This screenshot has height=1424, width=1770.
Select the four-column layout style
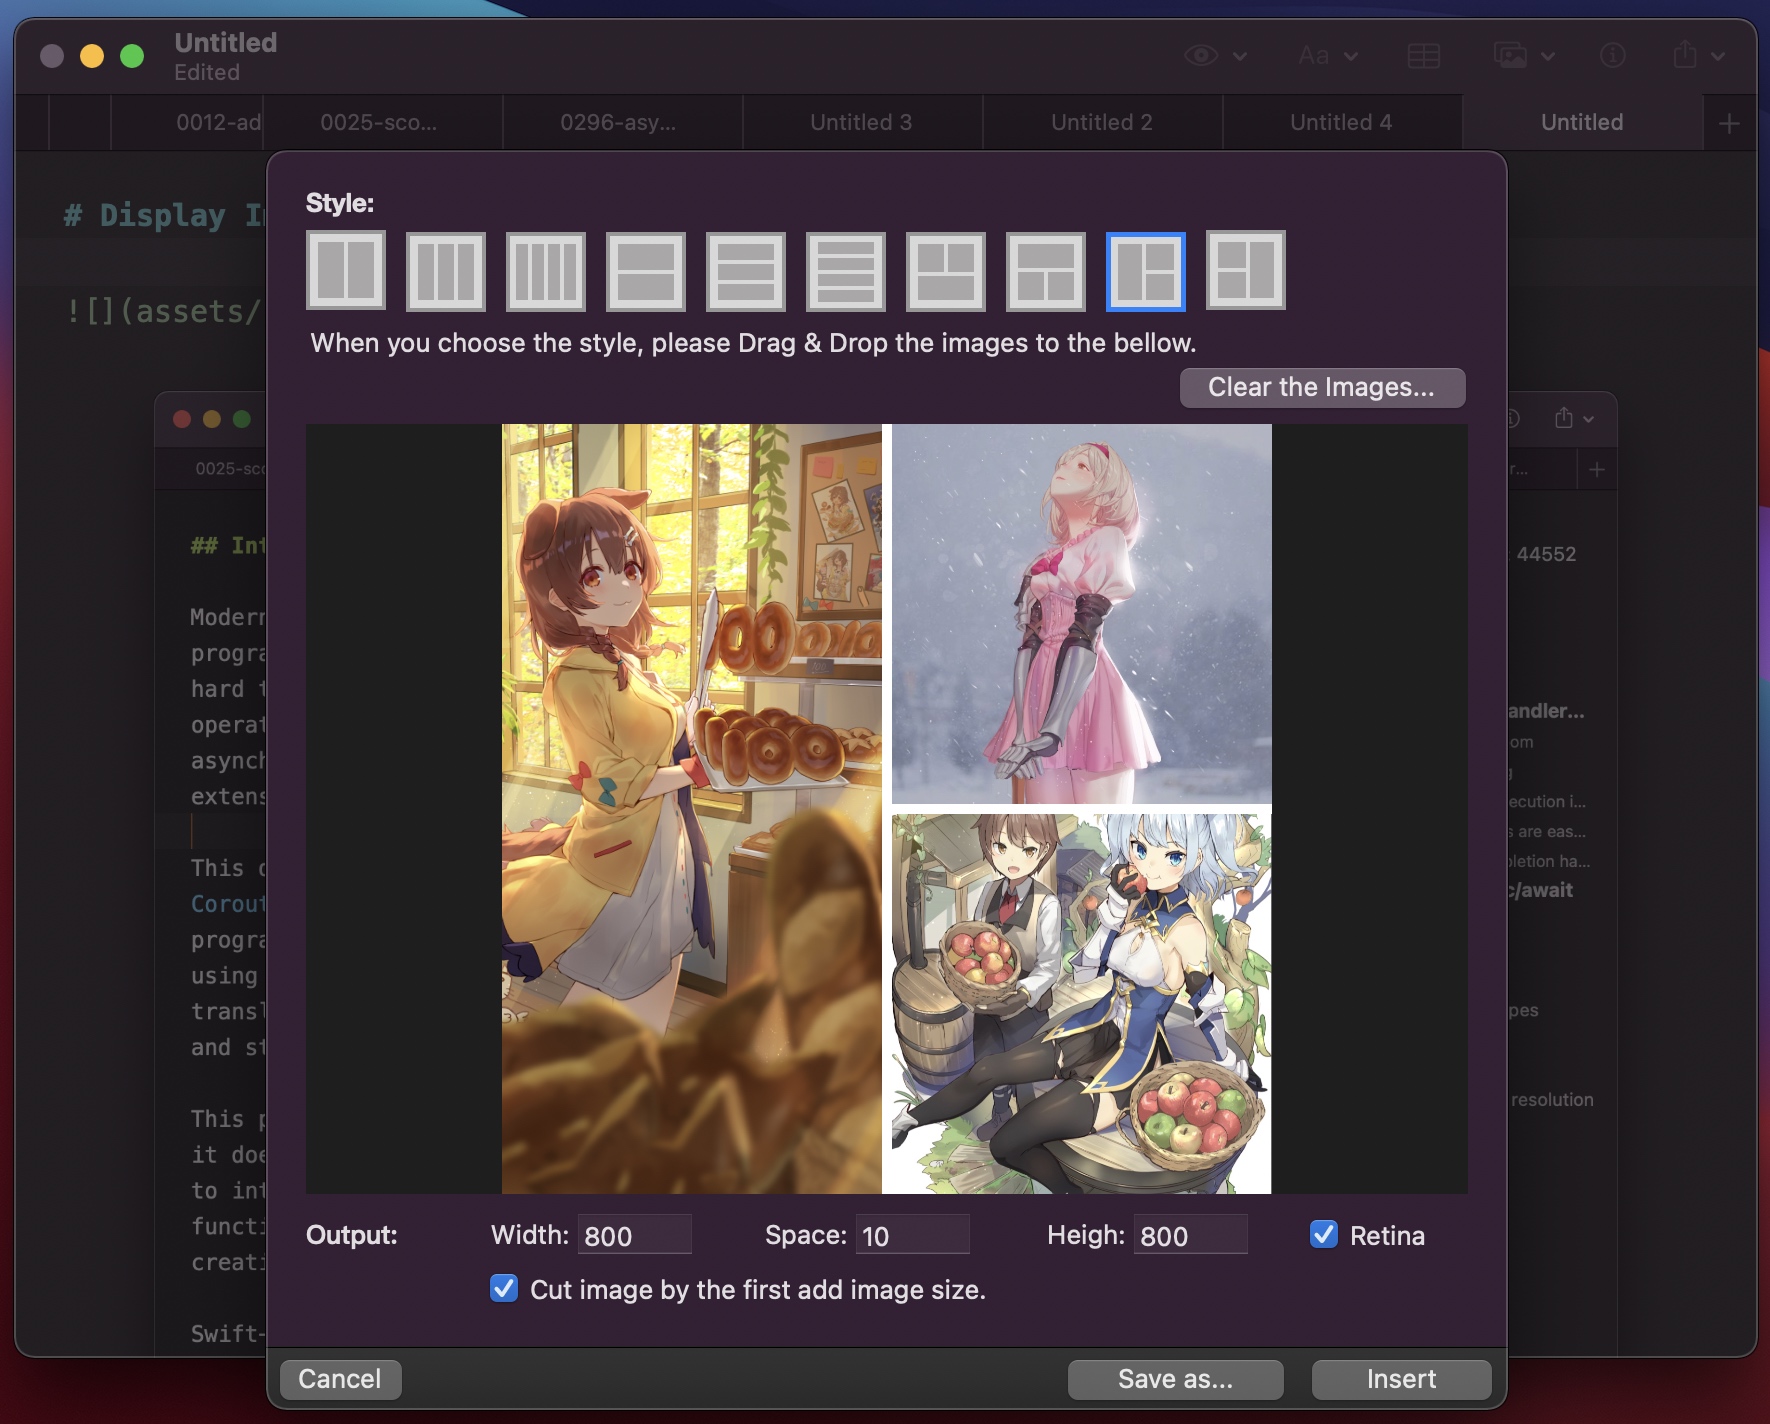tap(546, 271)
